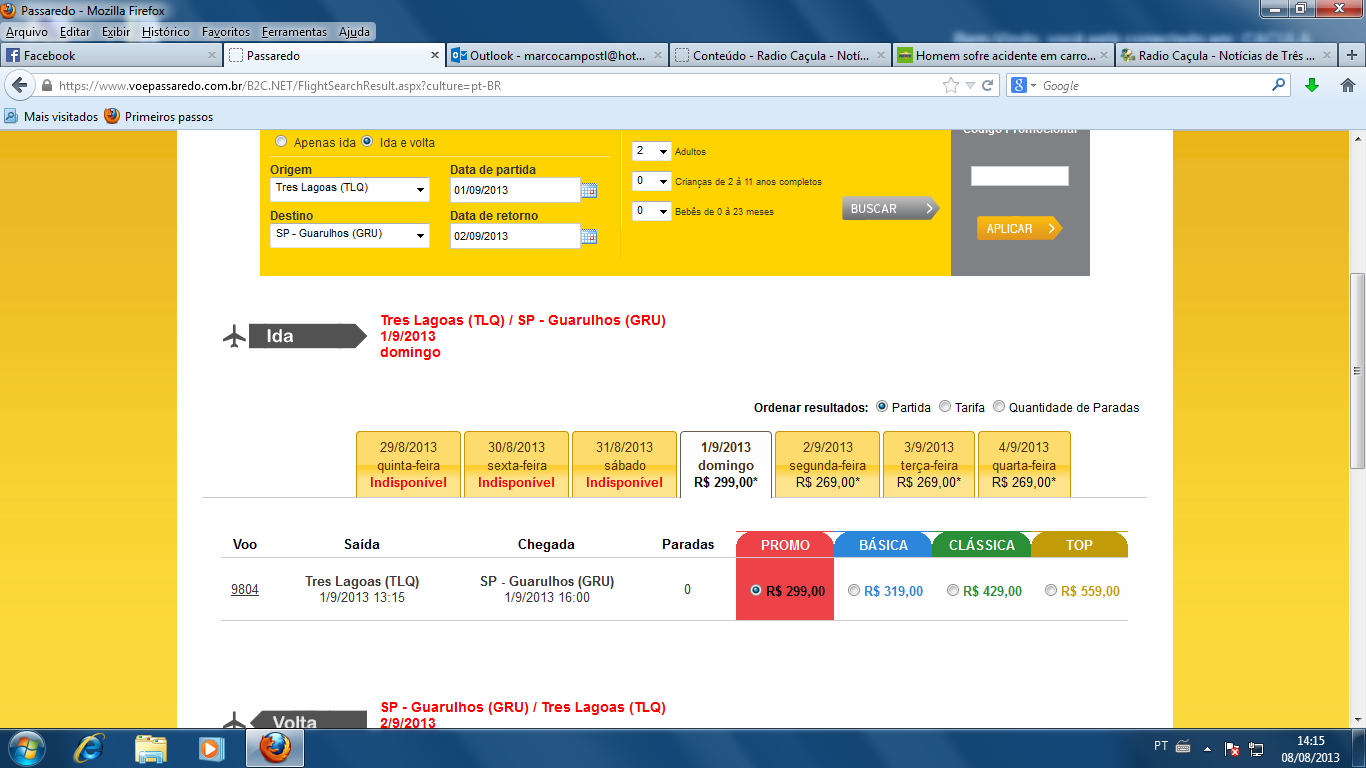Screen dimensions: 1366x768
Task: Click the Mais visitados bookmark icon
Action: tap(11, 117)
